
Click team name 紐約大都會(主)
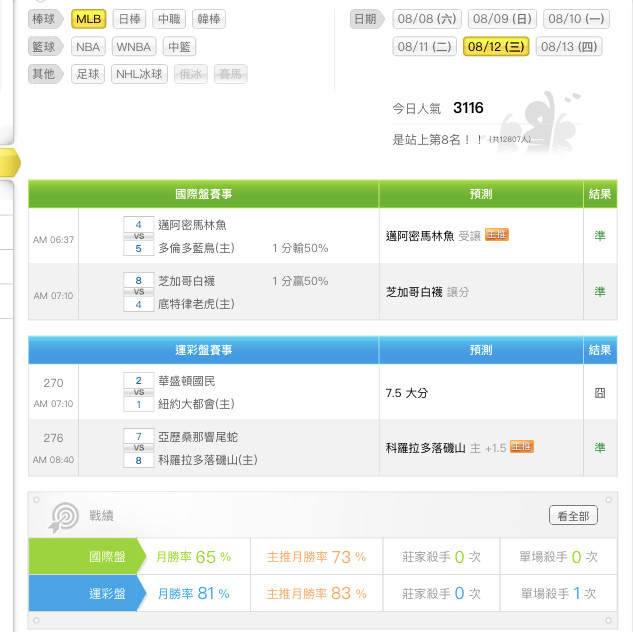click(x=196, y=404)
